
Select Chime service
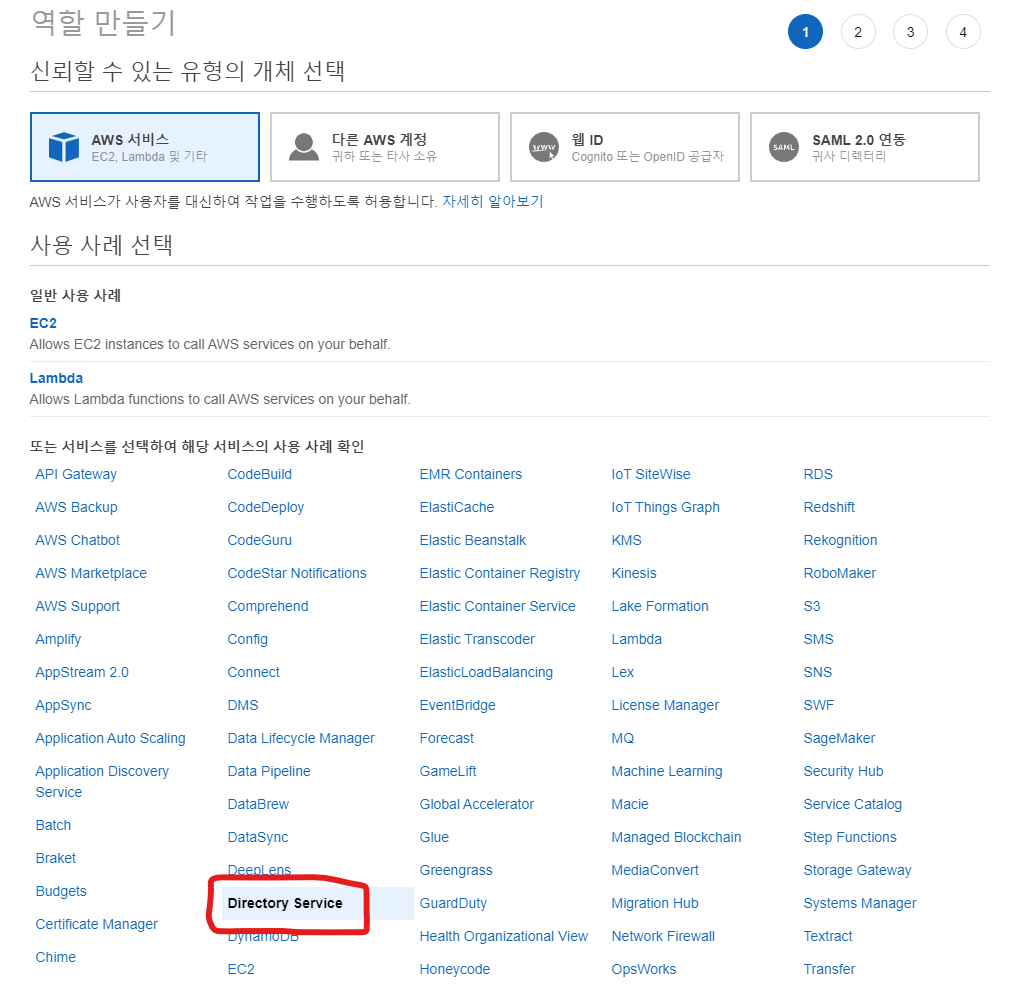click(x=56, y=957)
